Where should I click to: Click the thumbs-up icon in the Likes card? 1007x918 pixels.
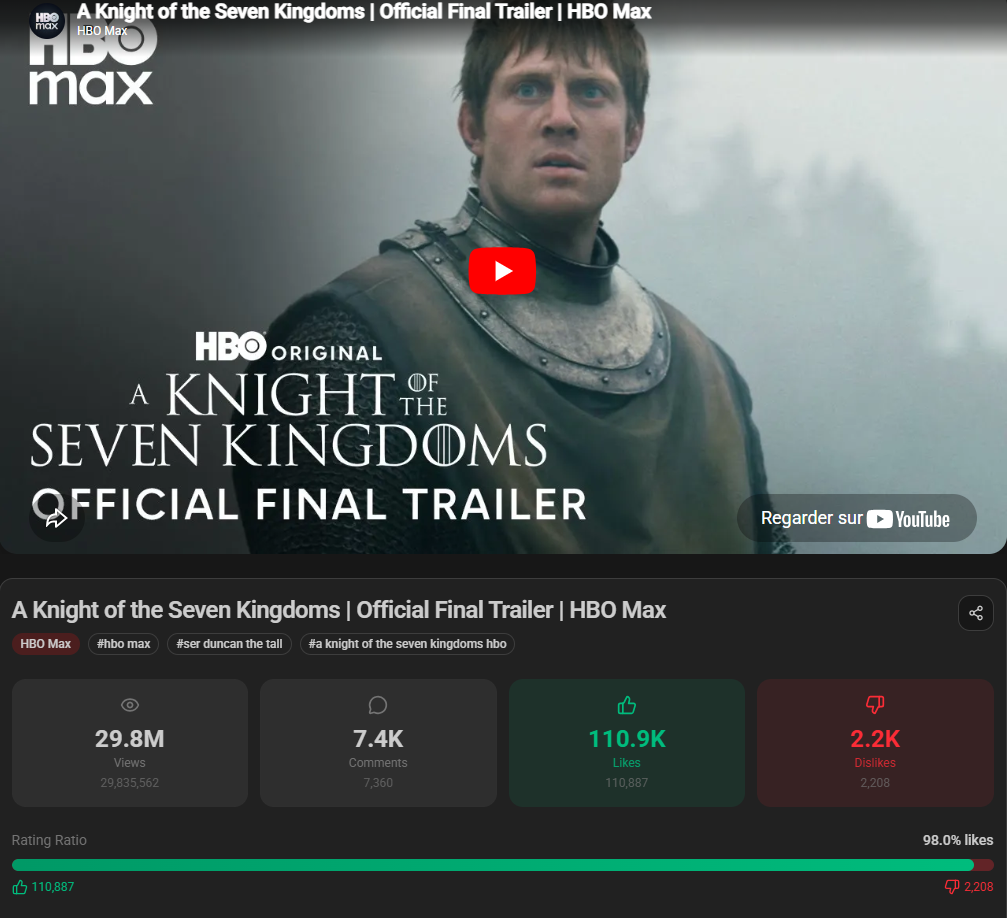[627, 705]
